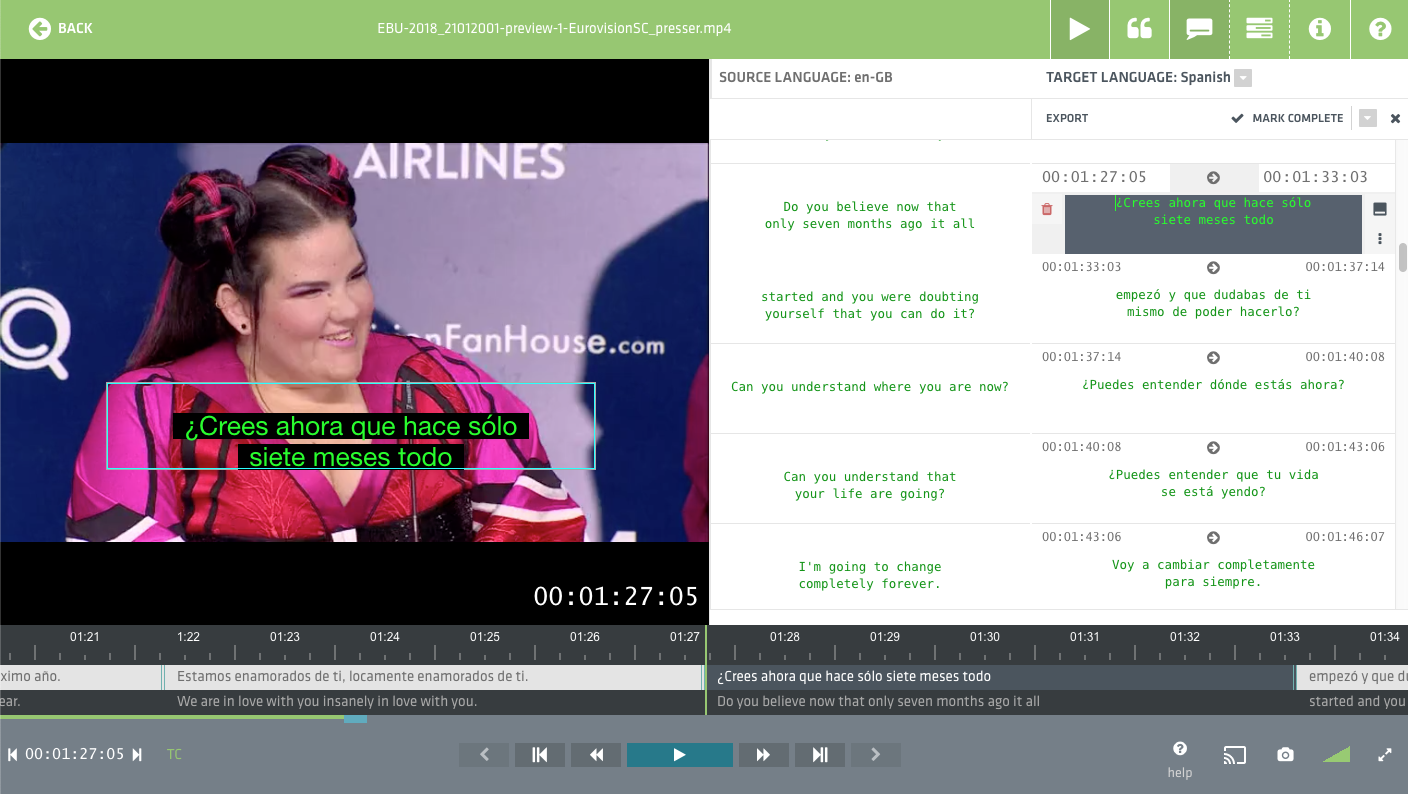Open the subtitle list view icon

(x=1259, y=29)
